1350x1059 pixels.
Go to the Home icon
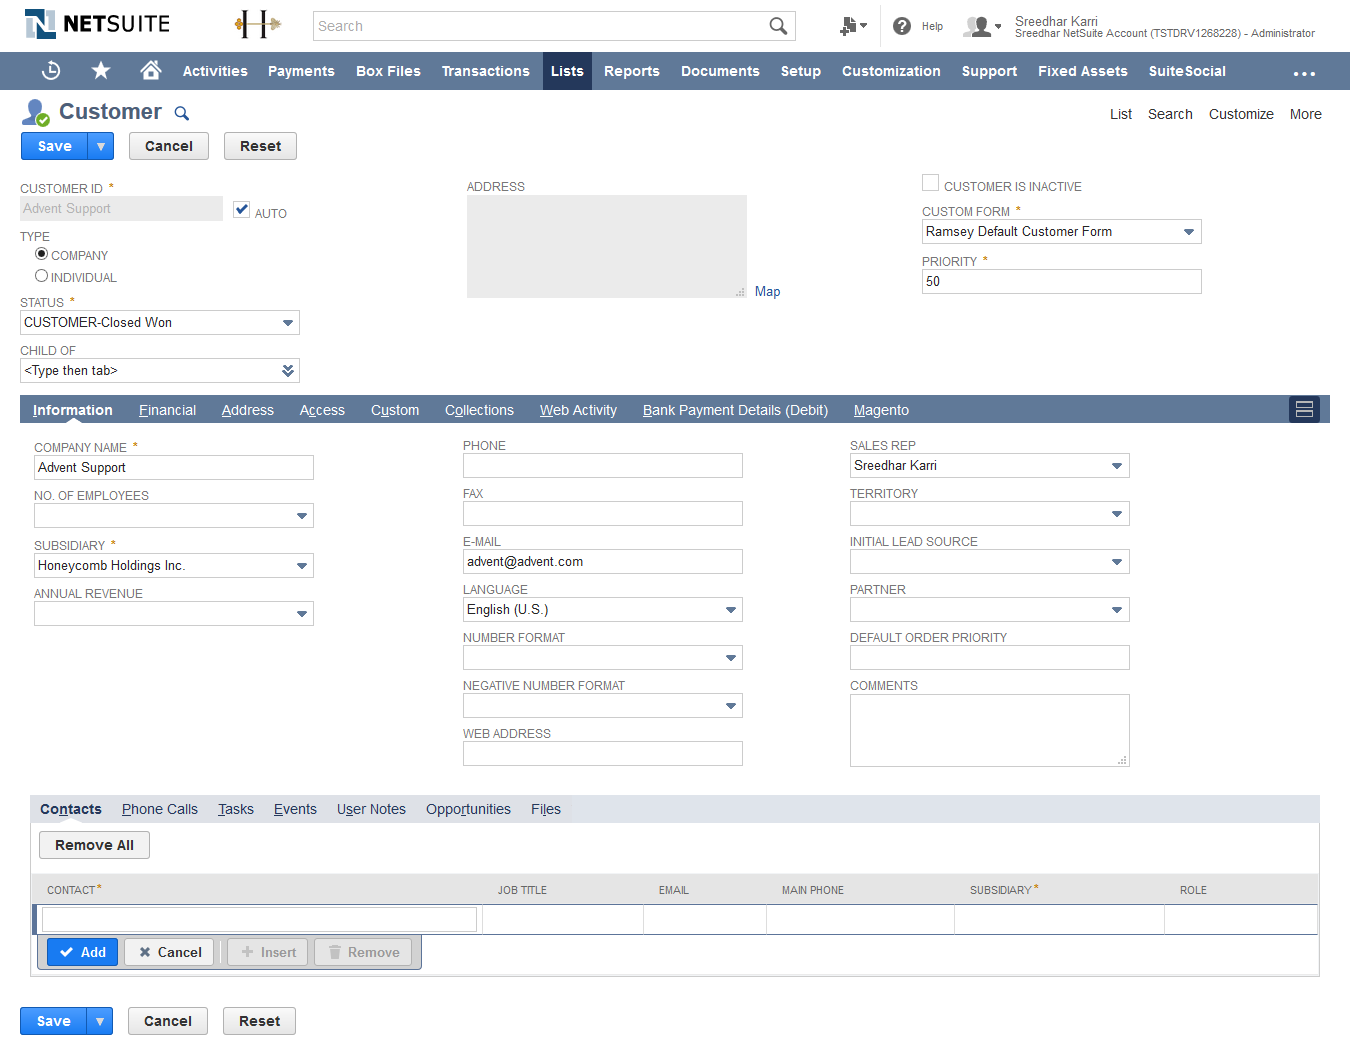(x=151, y=70)
